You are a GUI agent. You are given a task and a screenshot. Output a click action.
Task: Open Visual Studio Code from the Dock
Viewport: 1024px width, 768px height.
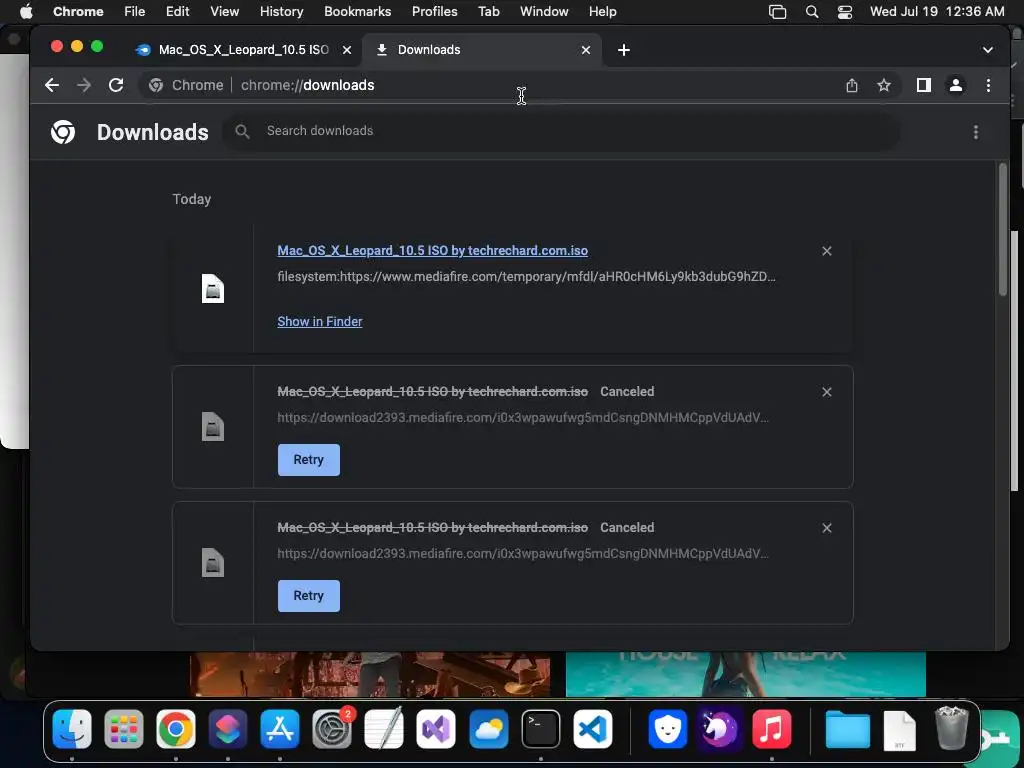[x=593, y=729]
